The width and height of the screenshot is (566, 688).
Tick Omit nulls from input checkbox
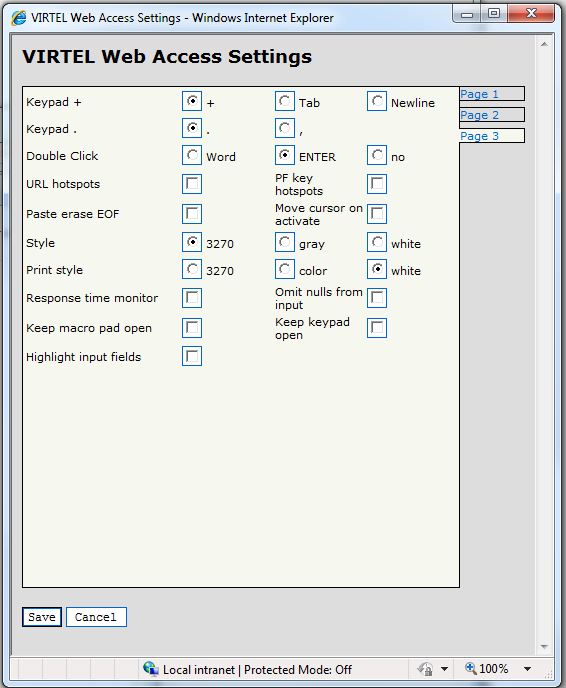tap(377, 298)
